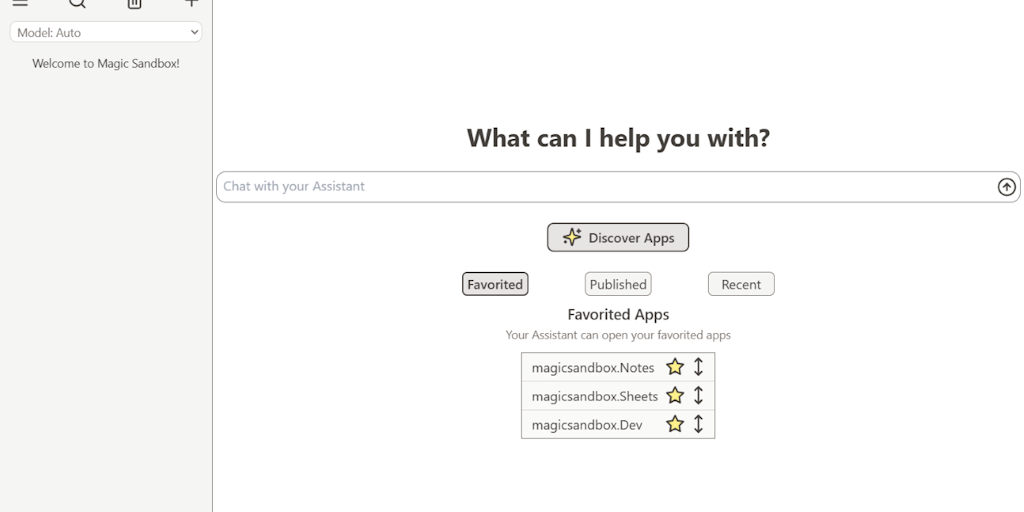Toggle favorite star for magicsandbox.Dev
Viewport: 1024px width, 512px height.
[x=675, y=424]
